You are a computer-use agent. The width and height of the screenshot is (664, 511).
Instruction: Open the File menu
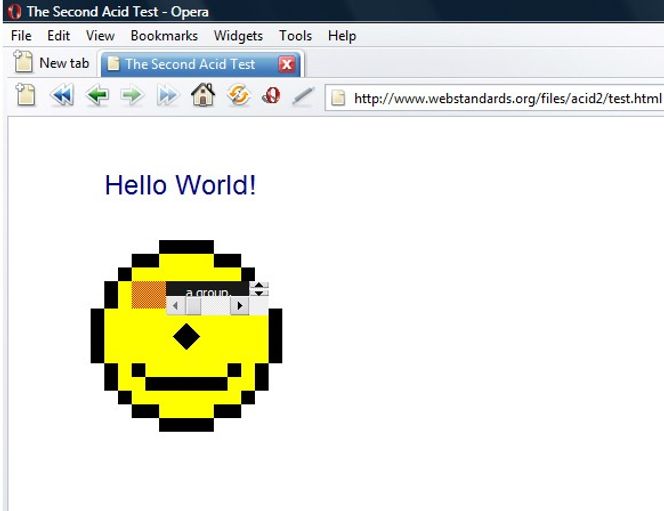point(21,36)
